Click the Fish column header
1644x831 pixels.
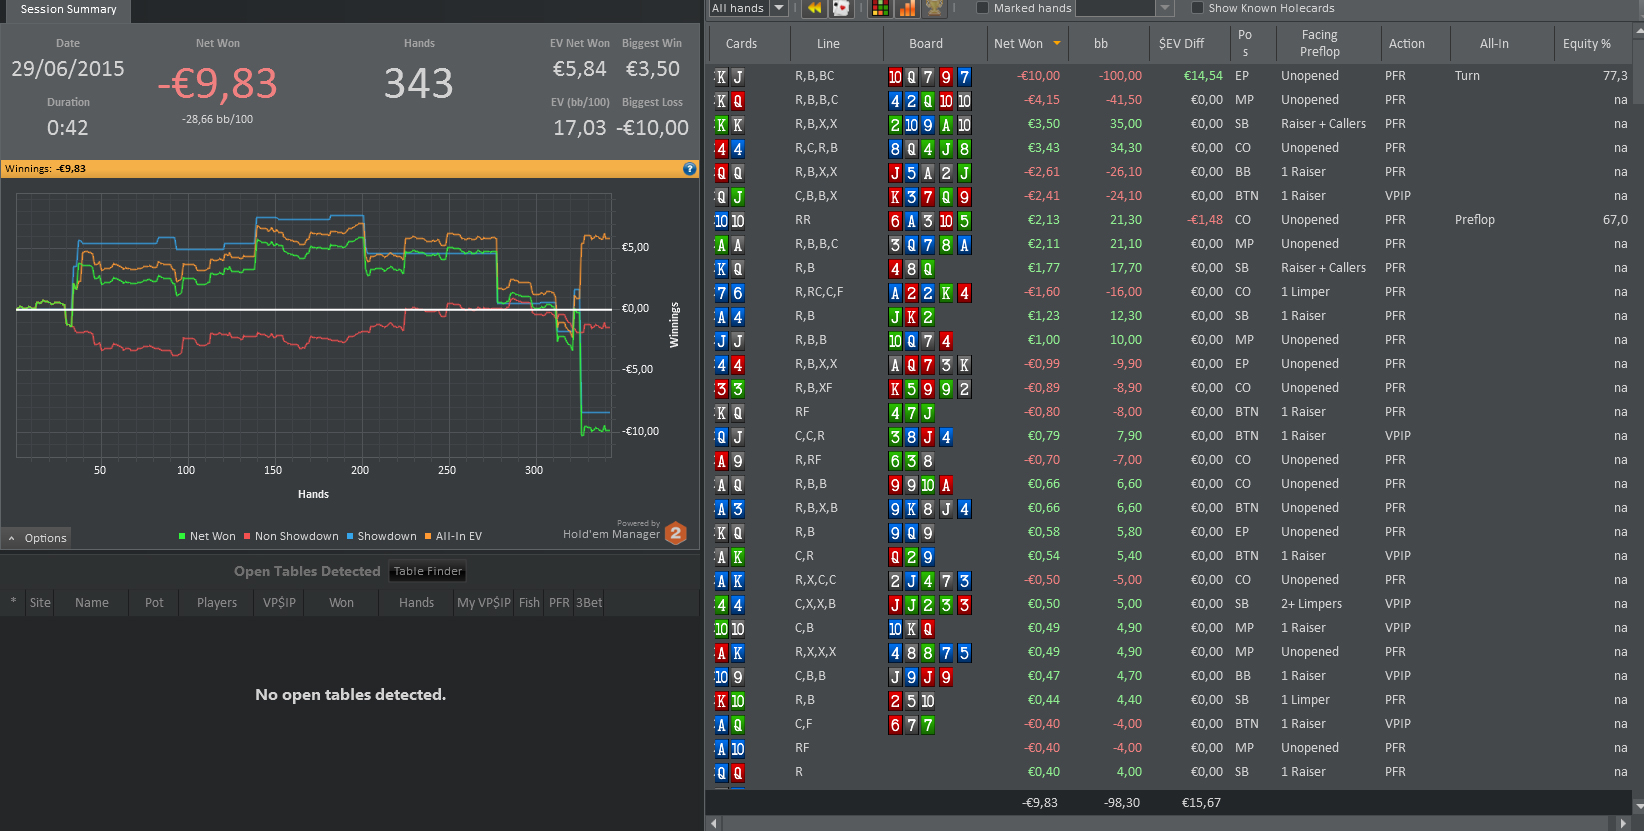tap(529, 603)
